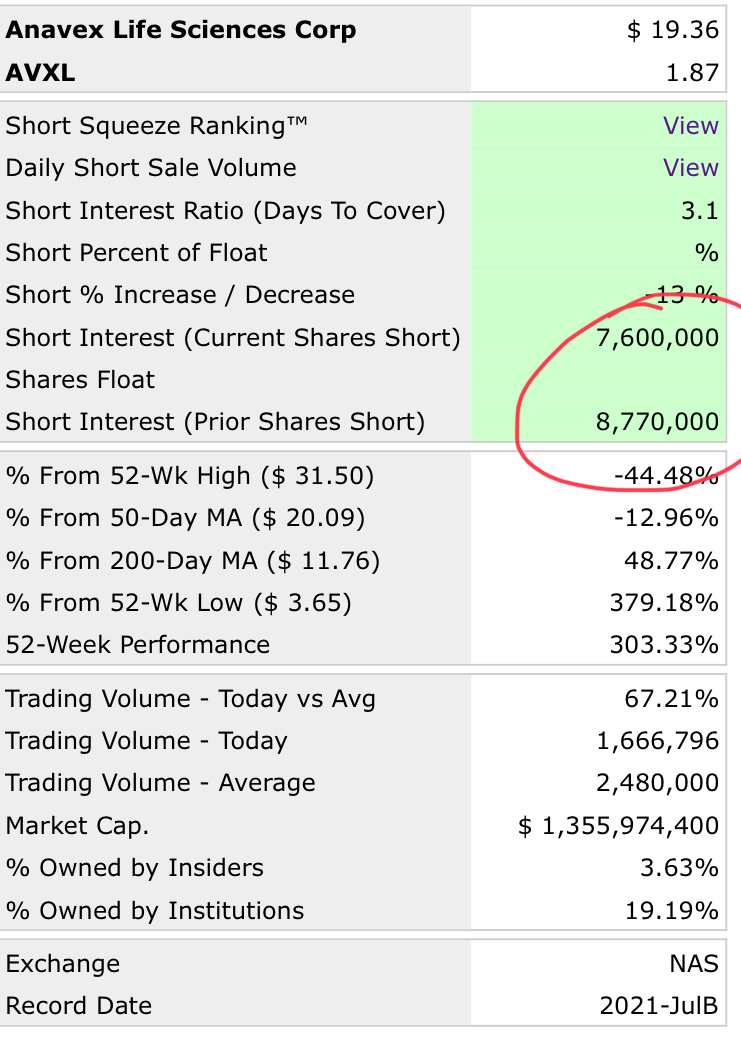This screenshot has height=1043, width=741.
Task: Click the Short Percent of Float row label
Action: point(136,253)
